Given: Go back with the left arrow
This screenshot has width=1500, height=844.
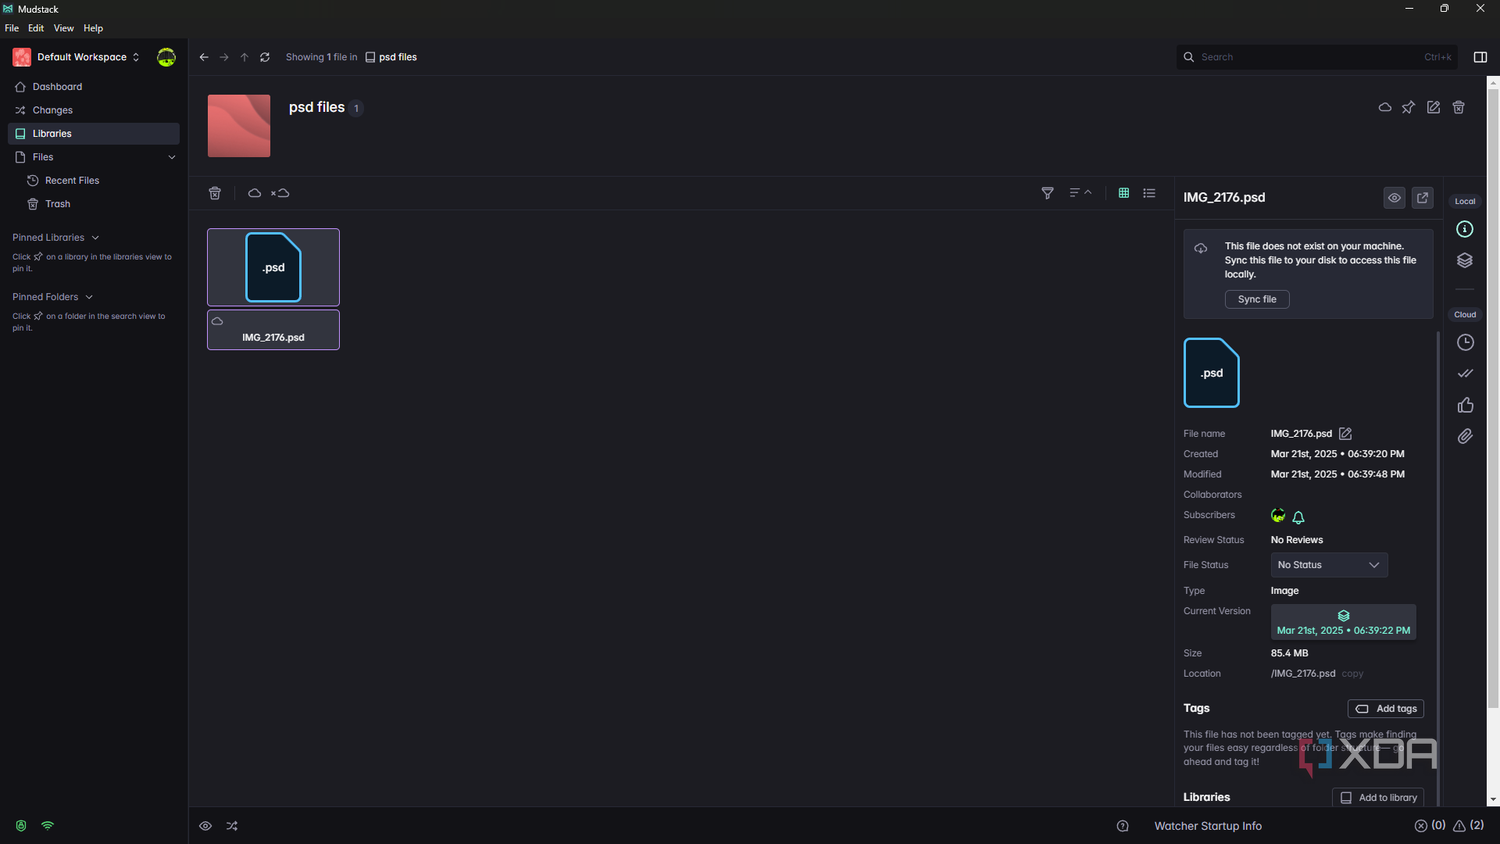Looking at the screenshot, I should point(204,57).
